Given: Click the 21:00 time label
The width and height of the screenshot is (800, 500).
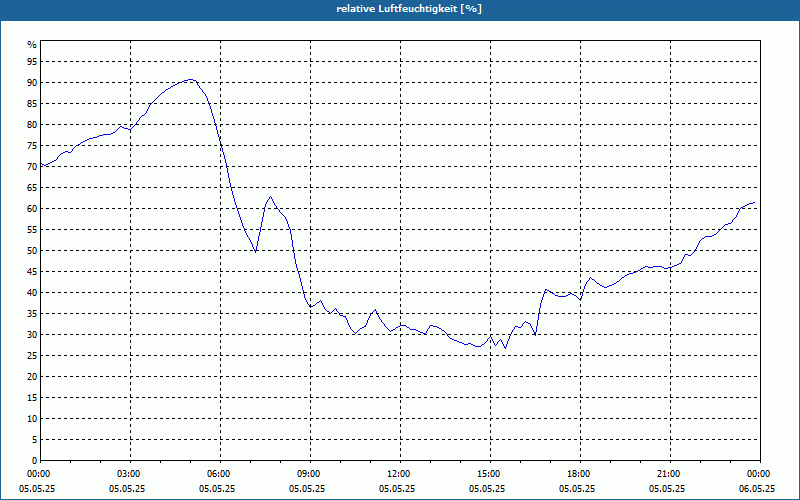Looking at the screenshot, I should click(x=670, y=474).
